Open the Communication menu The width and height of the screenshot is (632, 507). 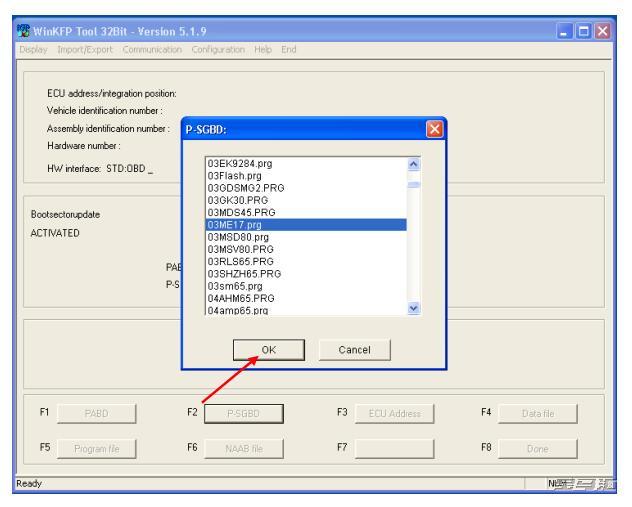coord(152,50)
